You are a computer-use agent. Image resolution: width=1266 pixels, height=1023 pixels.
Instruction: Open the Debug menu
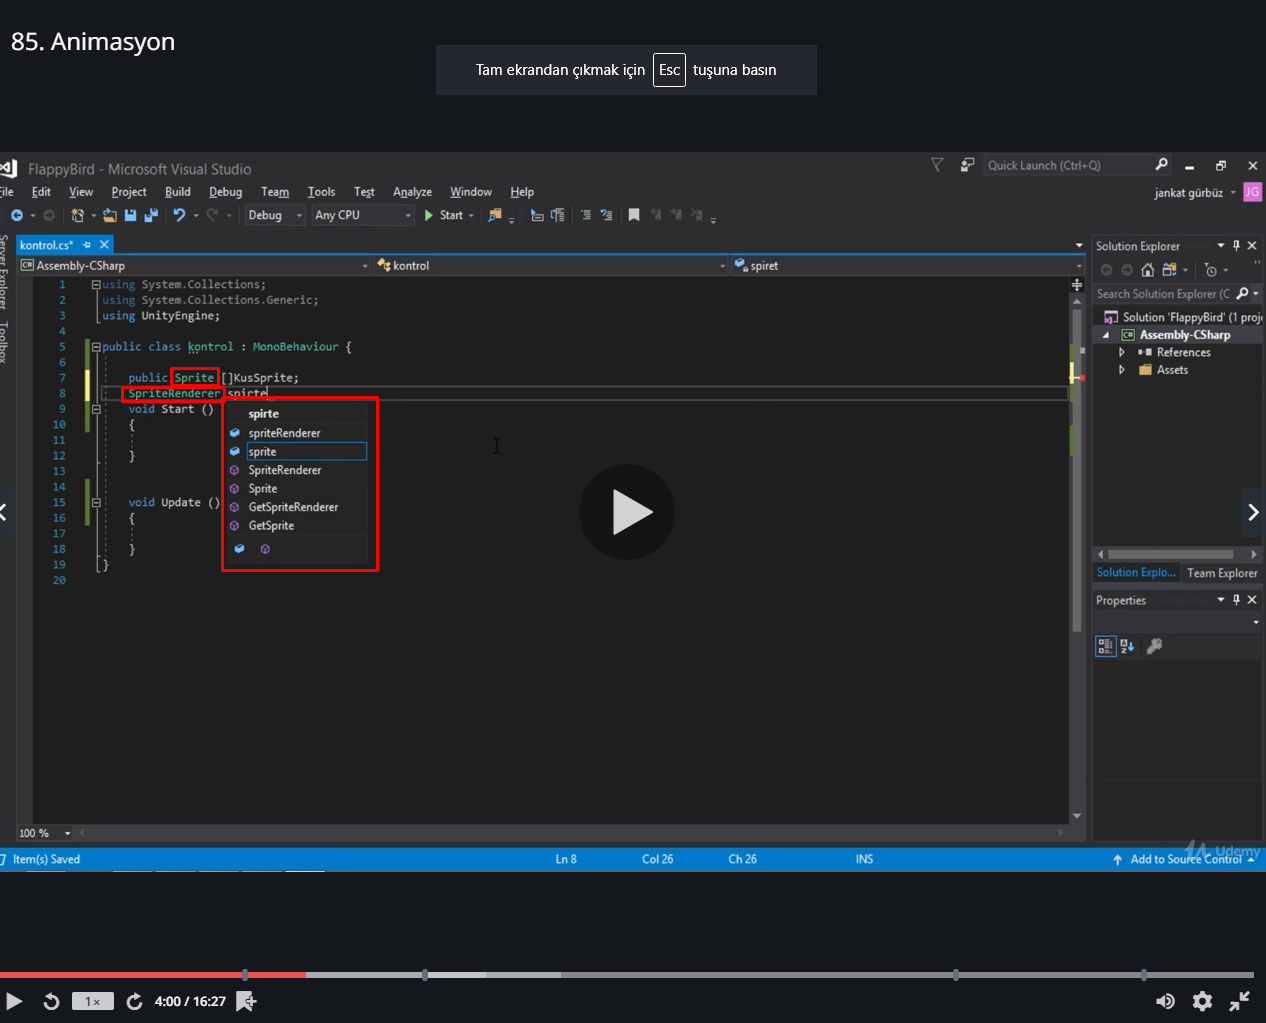click(x=226, y=192)
